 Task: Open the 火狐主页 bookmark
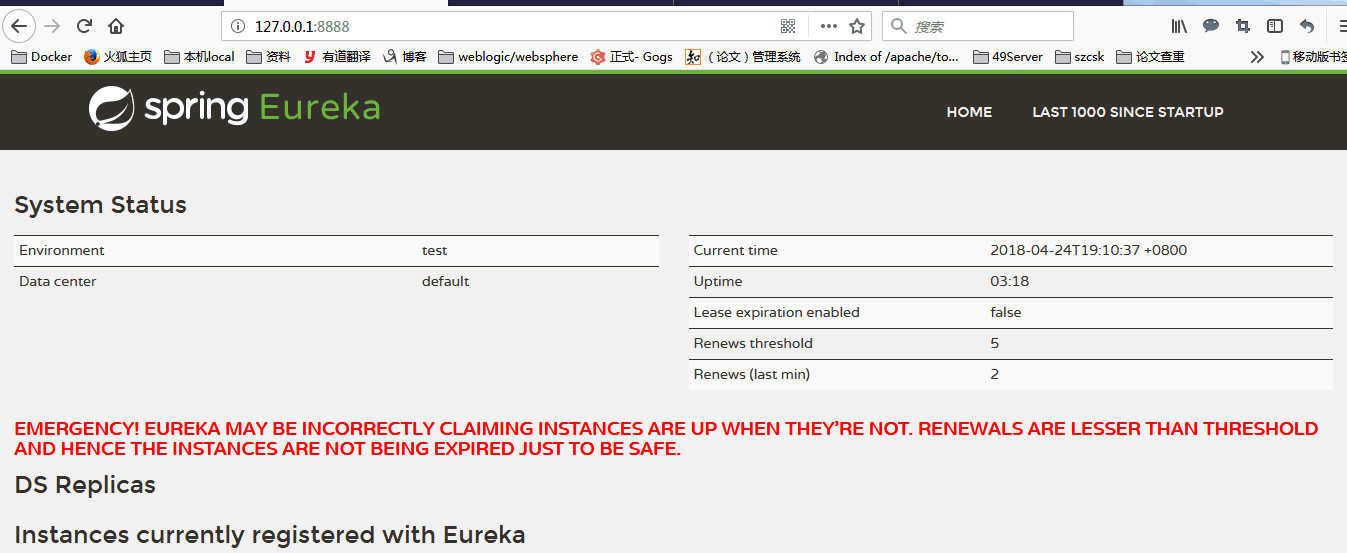[118, 57]
